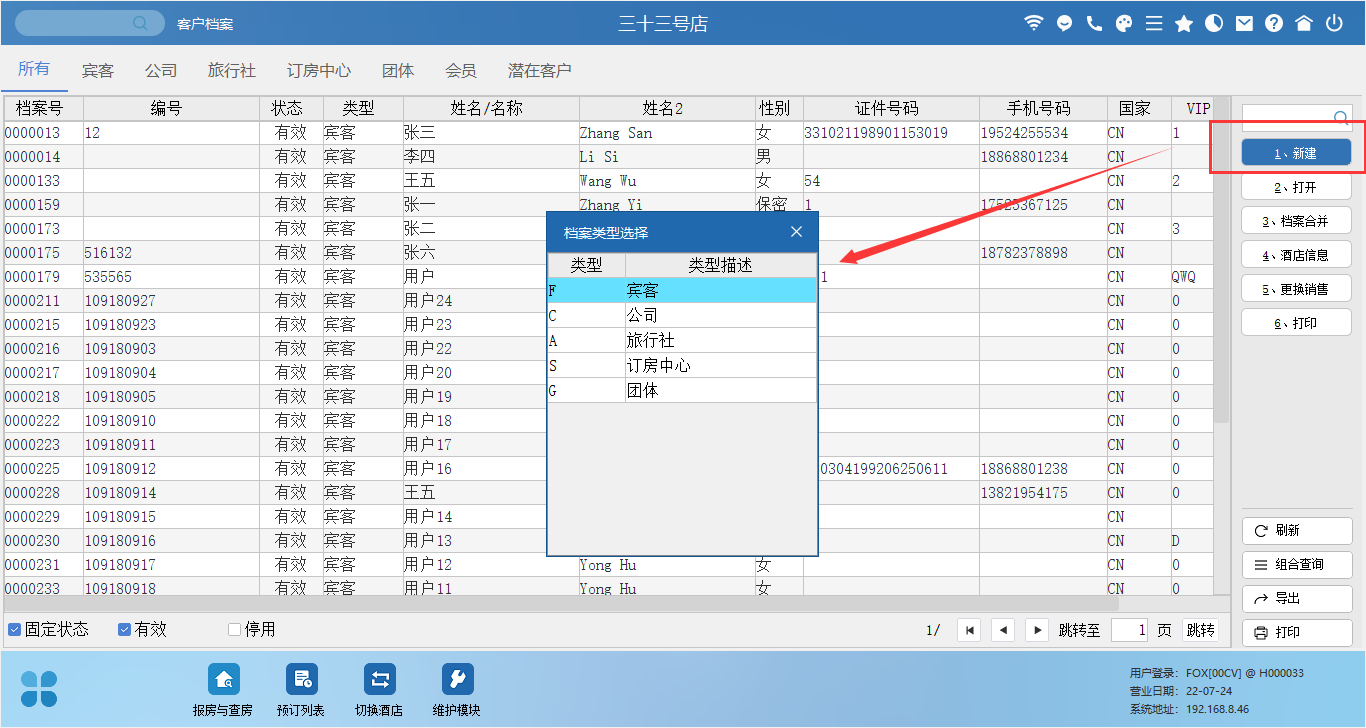Image resolution: width=1366 pixels, height=728 pixels.
Task: Select 公司 row in type dialog
Action: point(682,316)
